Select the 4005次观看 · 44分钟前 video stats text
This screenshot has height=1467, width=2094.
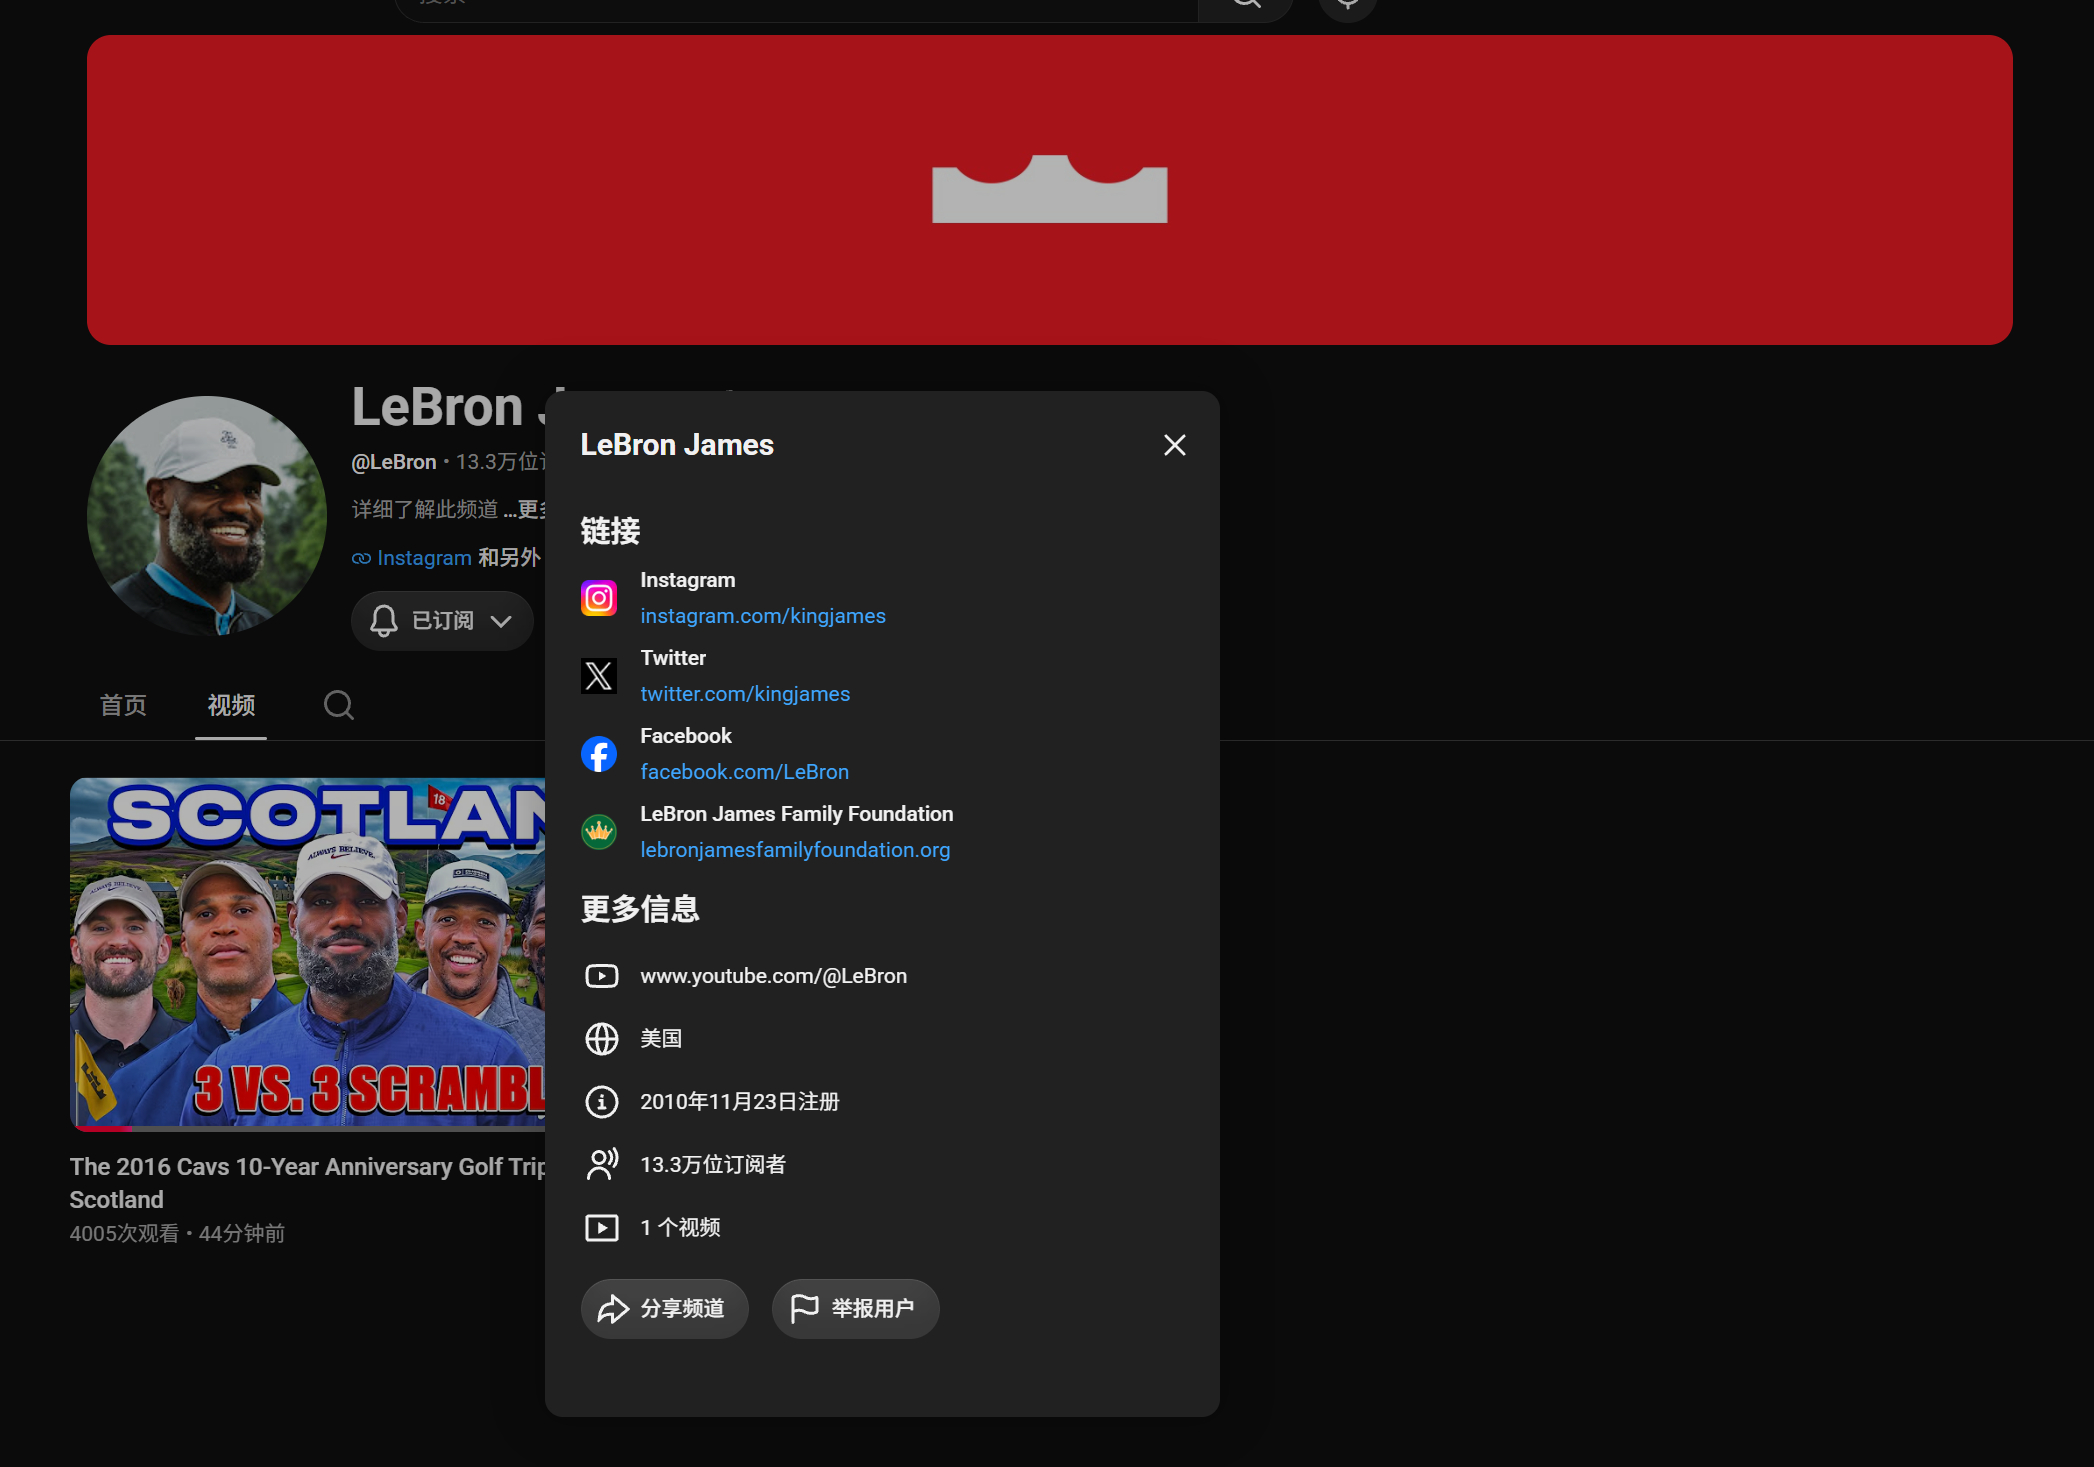click(177, 1234)
